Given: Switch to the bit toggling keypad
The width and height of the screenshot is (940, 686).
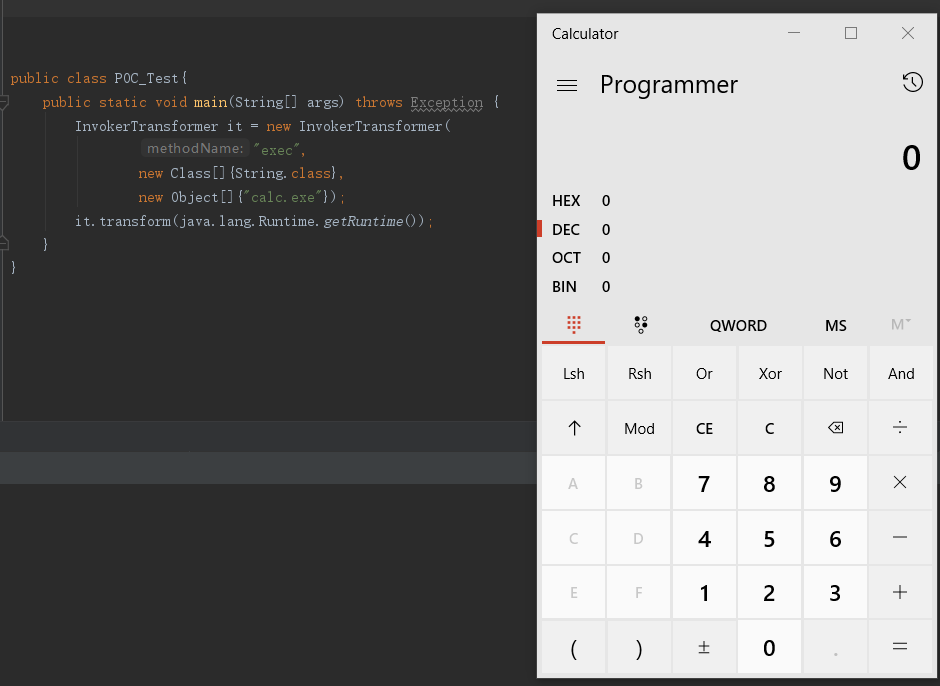Looking at the screenshot, I should pos(640,324).
